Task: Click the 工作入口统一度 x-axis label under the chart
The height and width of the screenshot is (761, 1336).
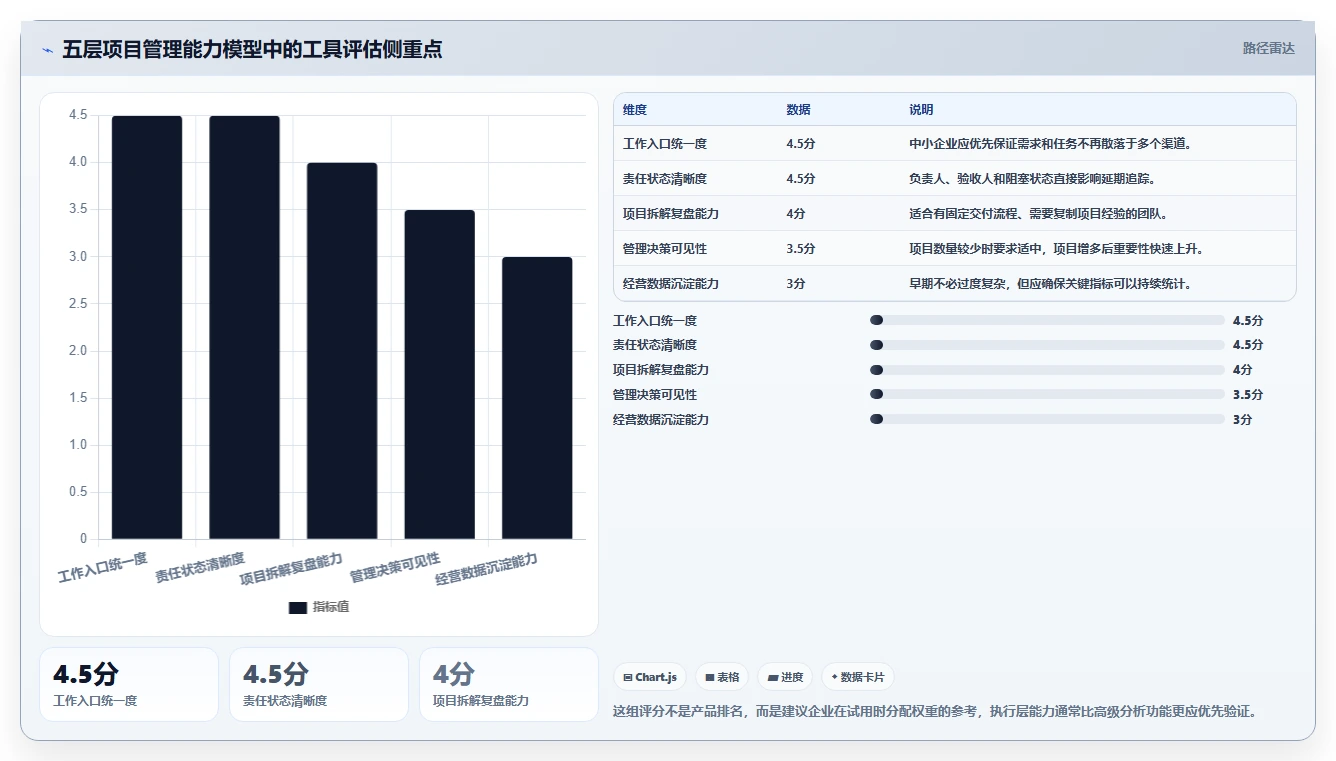Action: pyautogui.click(x=103, y=567)
